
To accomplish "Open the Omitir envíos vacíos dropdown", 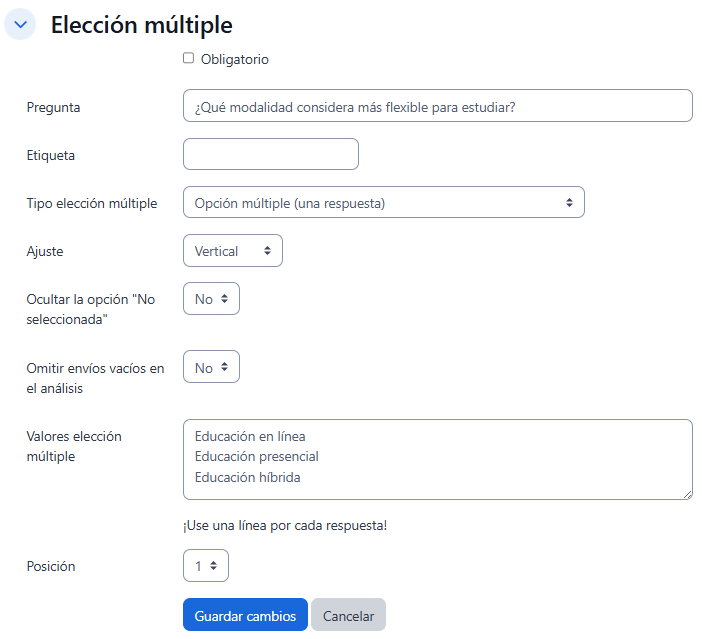I will (211, 368).
